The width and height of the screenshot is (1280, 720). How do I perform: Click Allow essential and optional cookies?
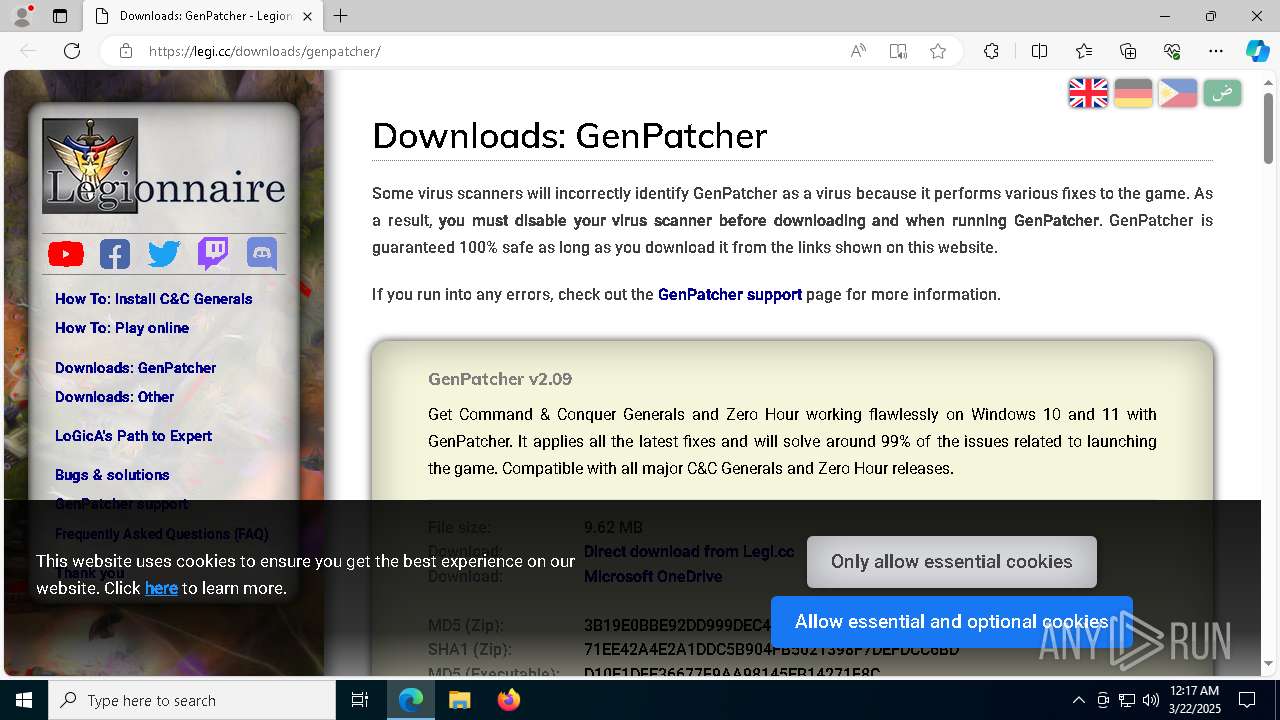tap(952, 622)
